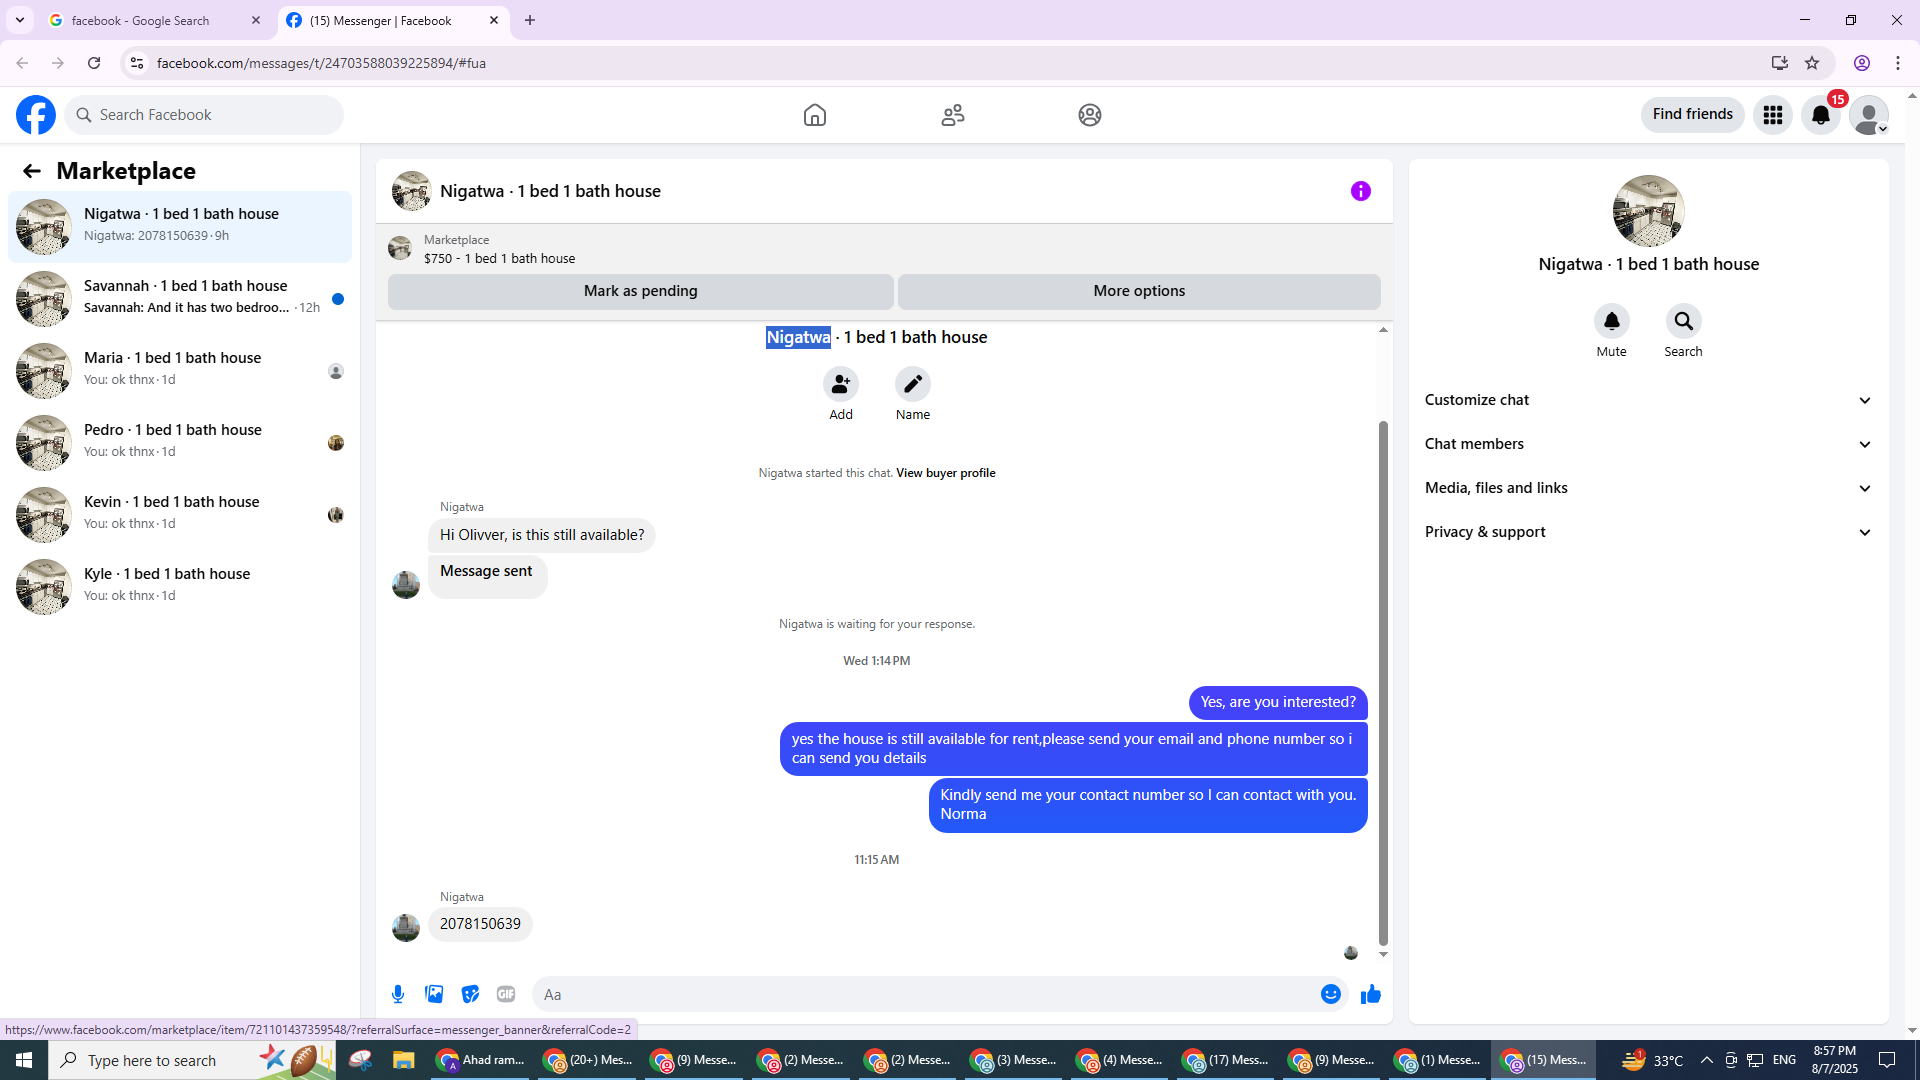1920x1080 pixels.
Task: Expand Chat members section
Action: [x=1649, y=444]
